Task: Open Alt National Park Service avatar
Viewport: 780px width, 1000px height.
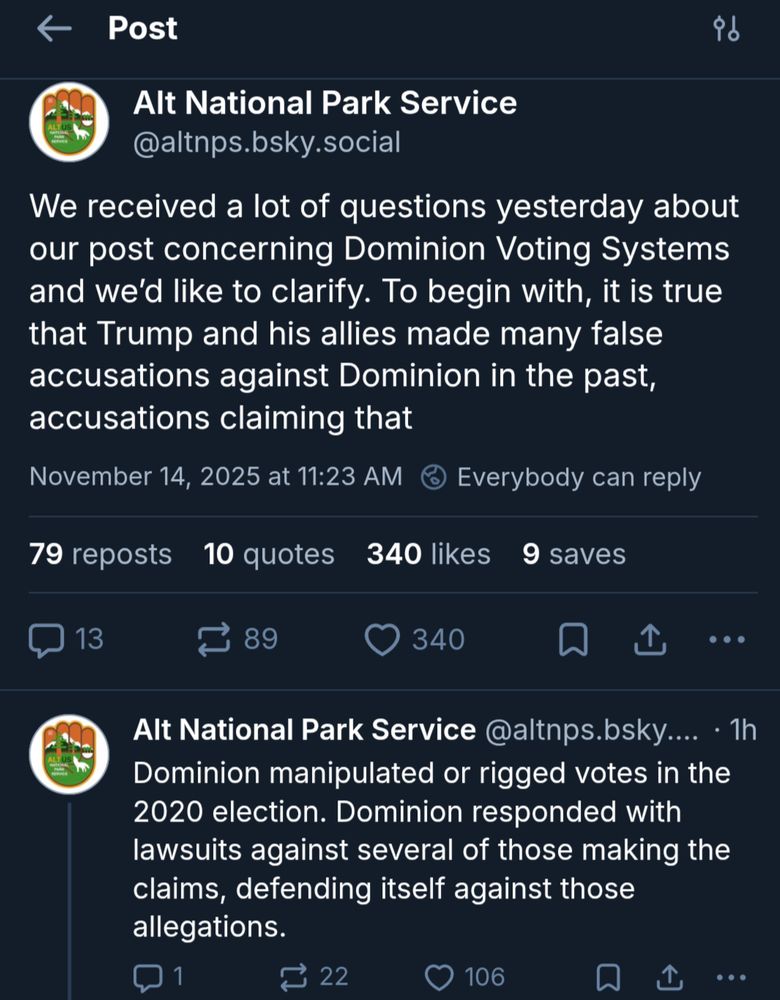Action: (68, 123)
